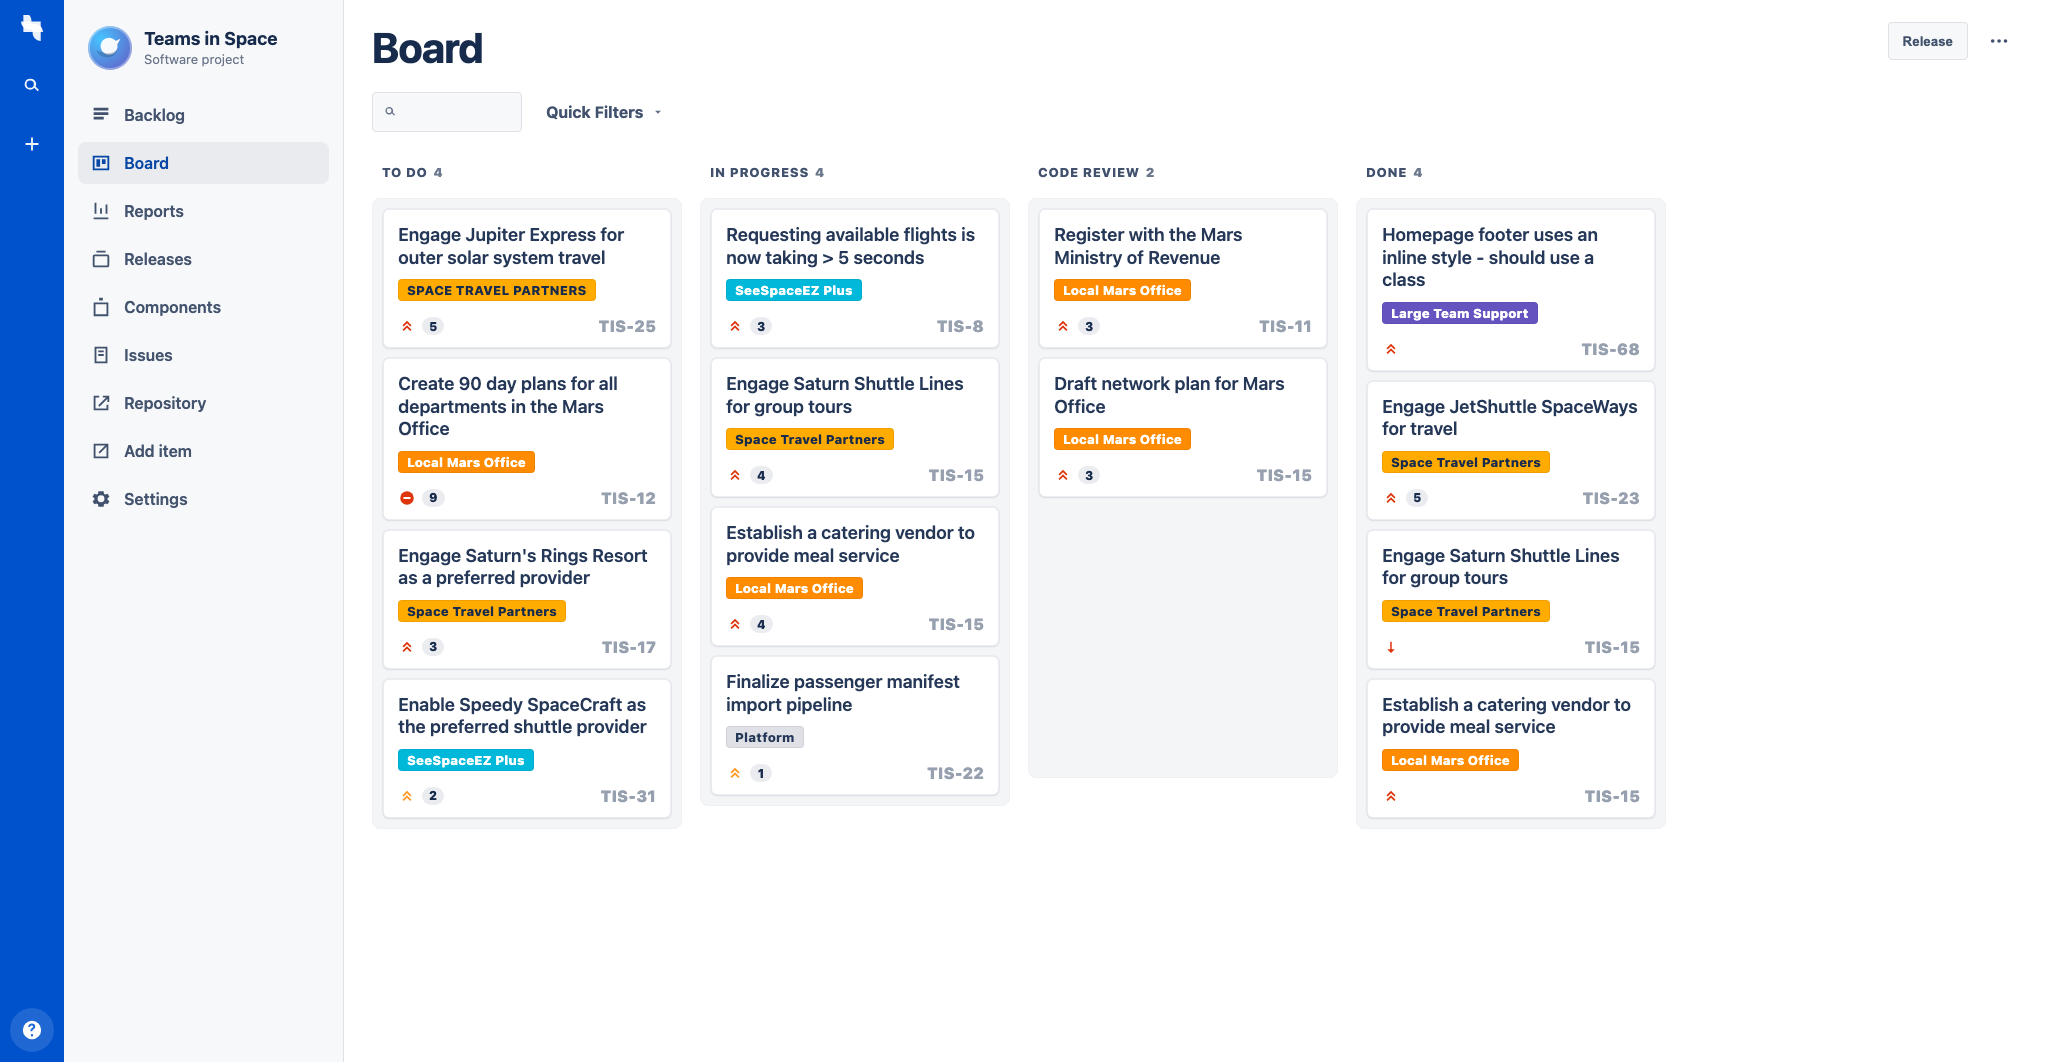Click the Teams in Space project avatar
The image size is (2048, 1062).
[110, 48]
